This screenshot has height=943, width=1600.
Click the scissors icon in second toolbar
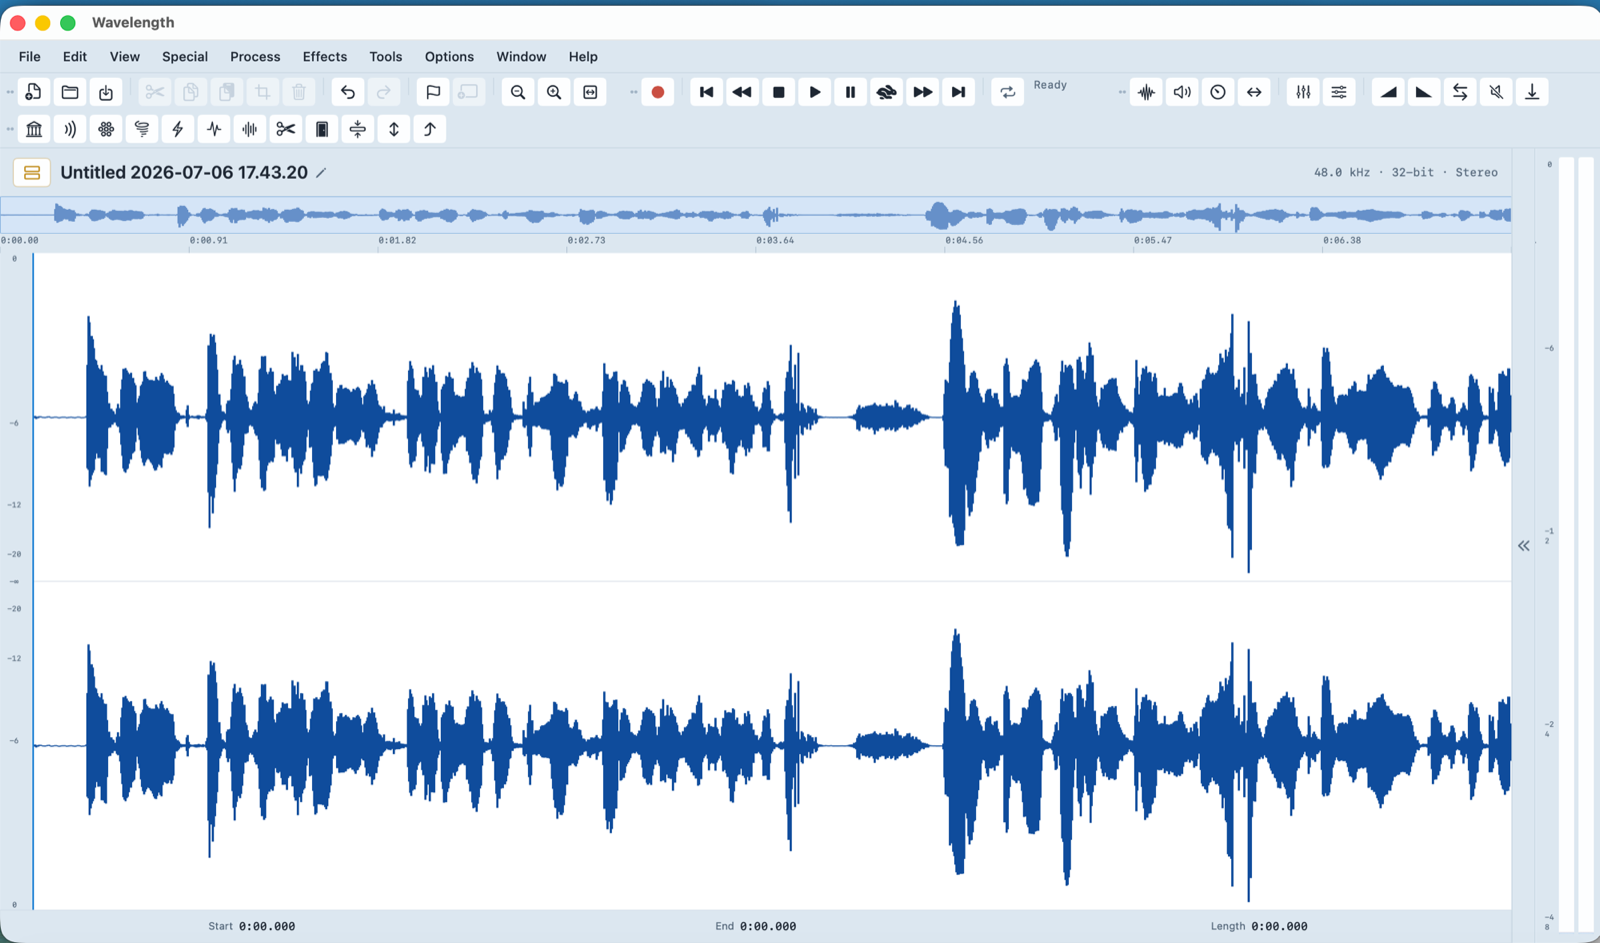(x=286, y=129)
